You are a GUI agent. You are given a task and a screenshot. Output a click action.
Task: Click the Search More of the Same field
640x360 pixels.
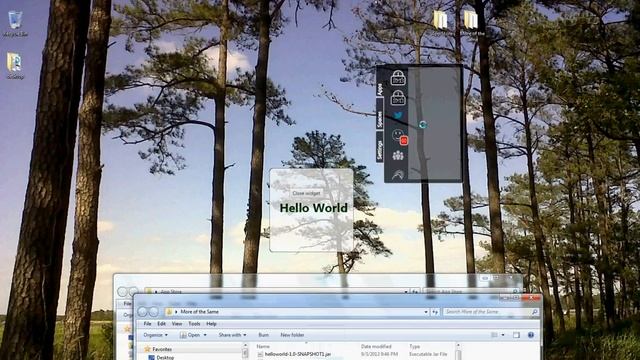(491, 312)
